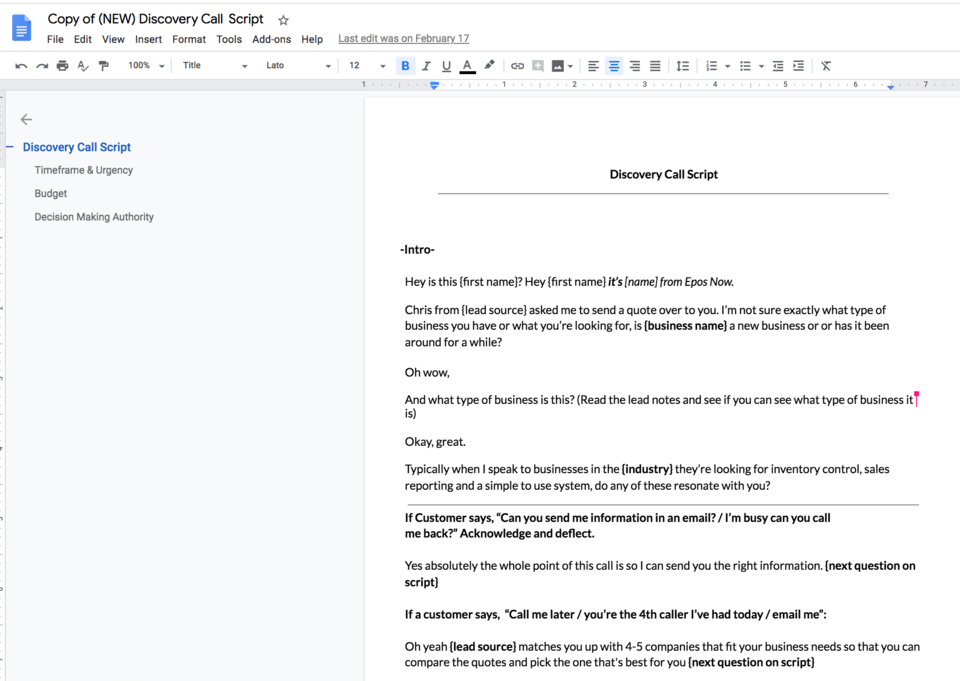Screen dimensions: 960x681
Task: Jump to Decision Making Authority outline heading
Action: tap(94, 217)
